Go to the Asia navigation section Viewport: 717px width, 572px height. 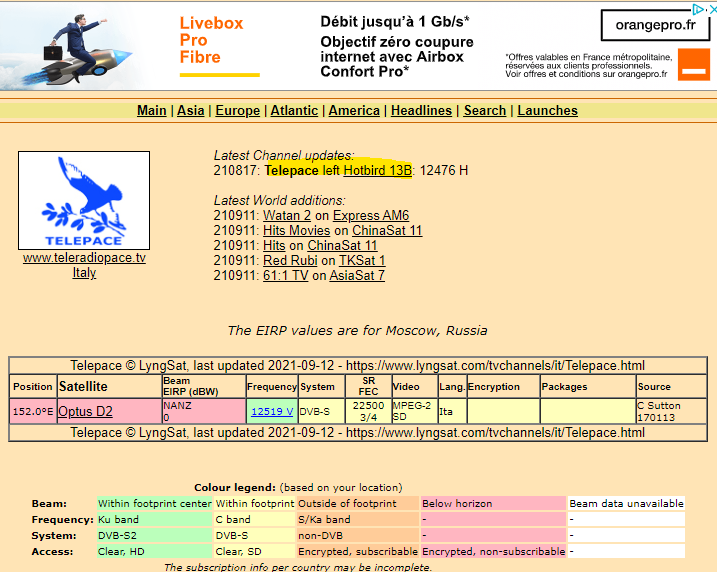191,111
